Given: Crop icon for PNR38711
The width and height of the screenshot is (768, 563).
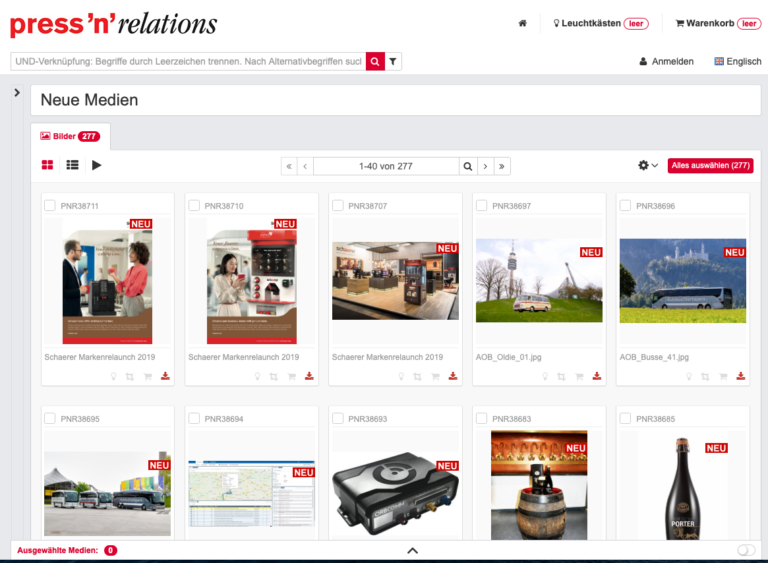Looking at the screenshot, I should pos(130,376).
